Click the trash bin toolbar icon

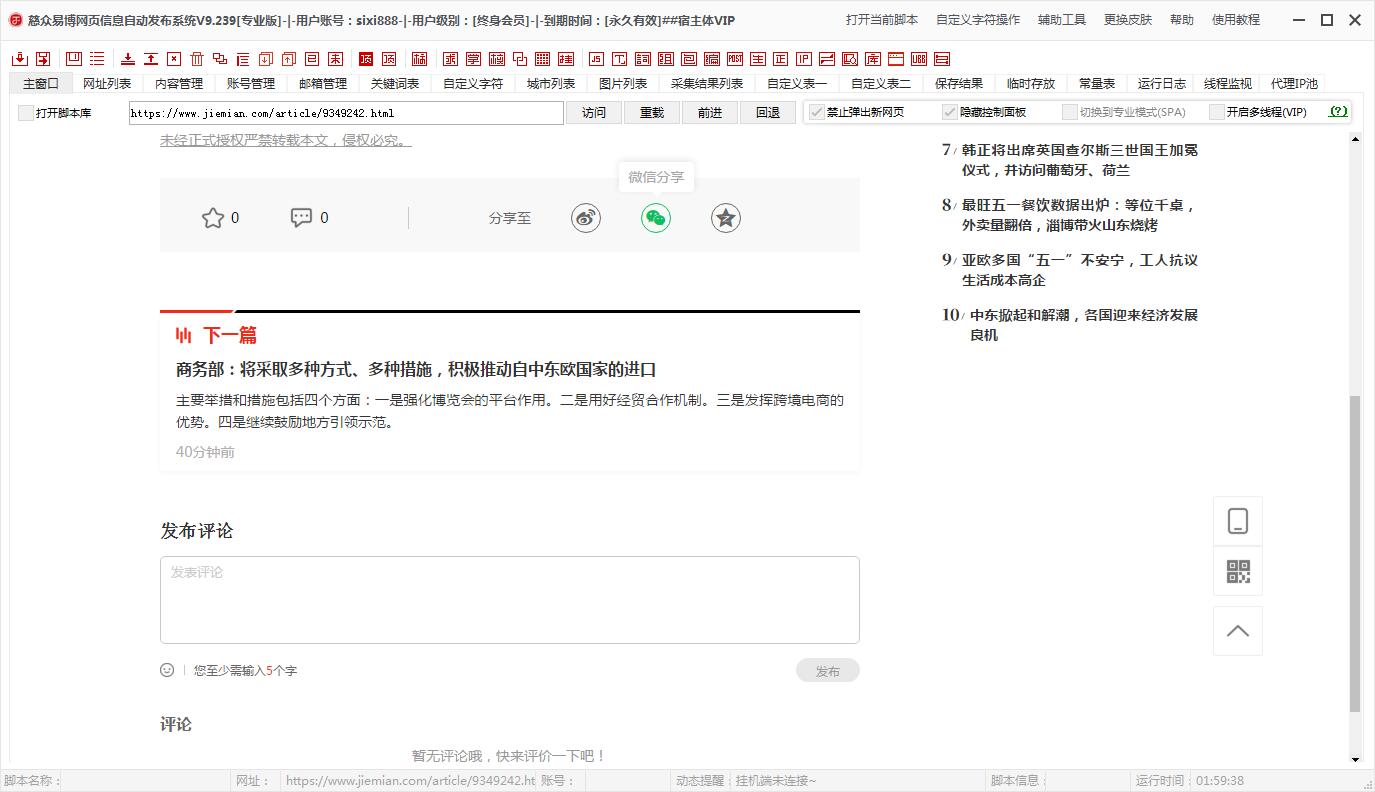(x=197, y=59)
